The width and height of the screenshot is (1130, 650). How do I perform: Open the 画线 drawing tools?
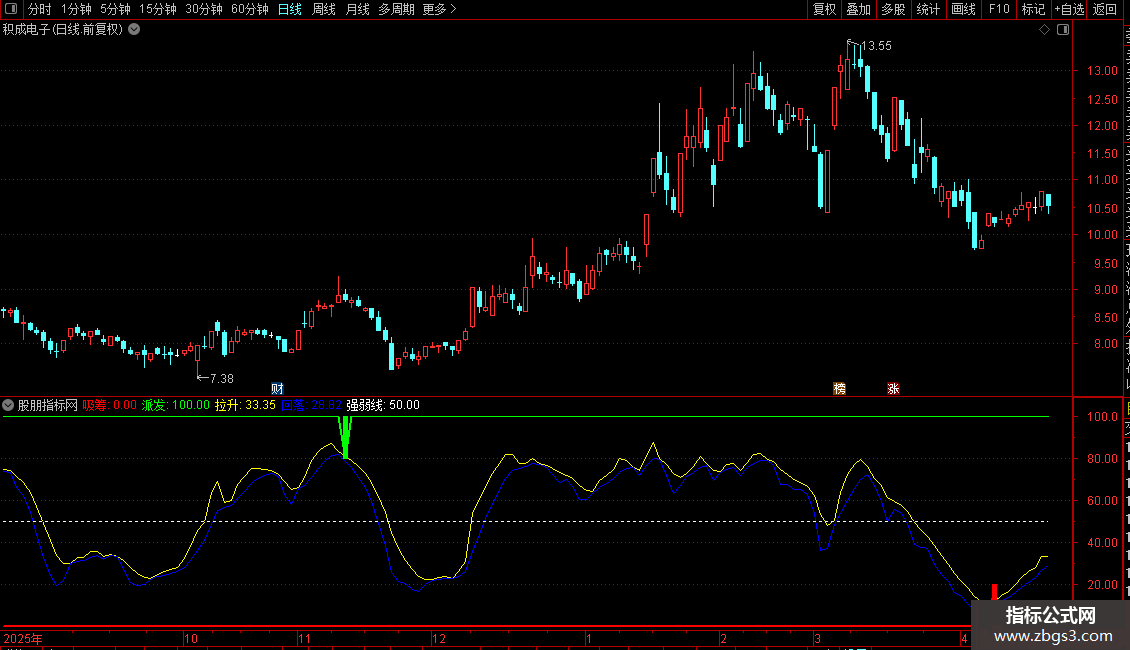tap(963, 9)
